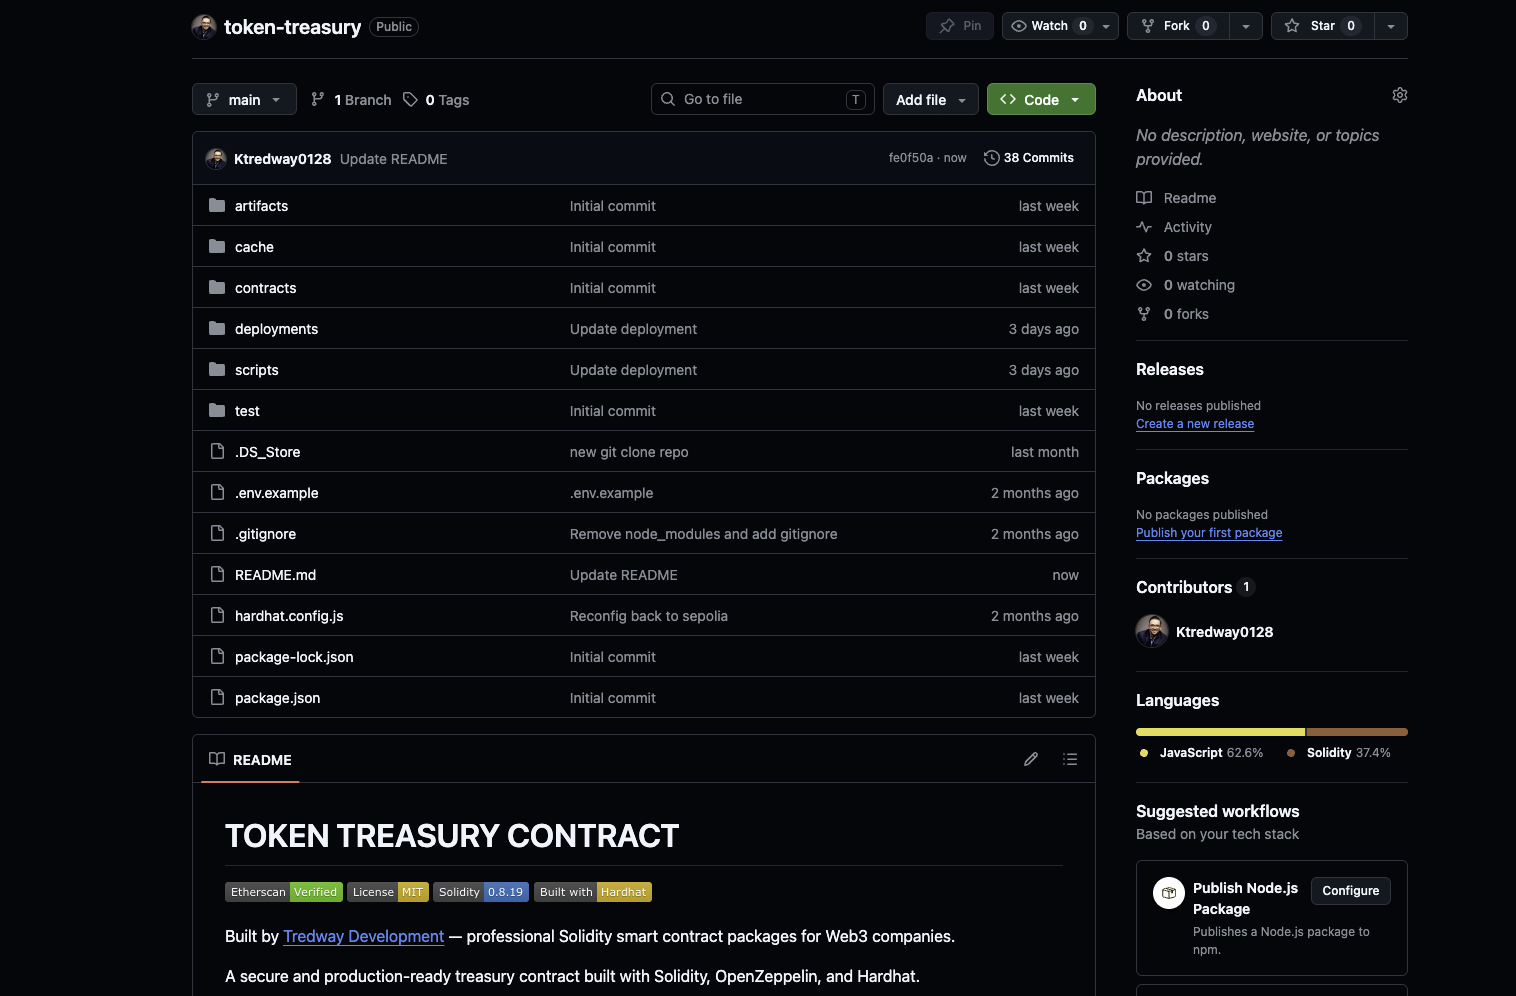Image resolution: width=1516 pixels, height=996 pixels.
Task: Open the .gitignore file
Action: (x=265, y=534)
